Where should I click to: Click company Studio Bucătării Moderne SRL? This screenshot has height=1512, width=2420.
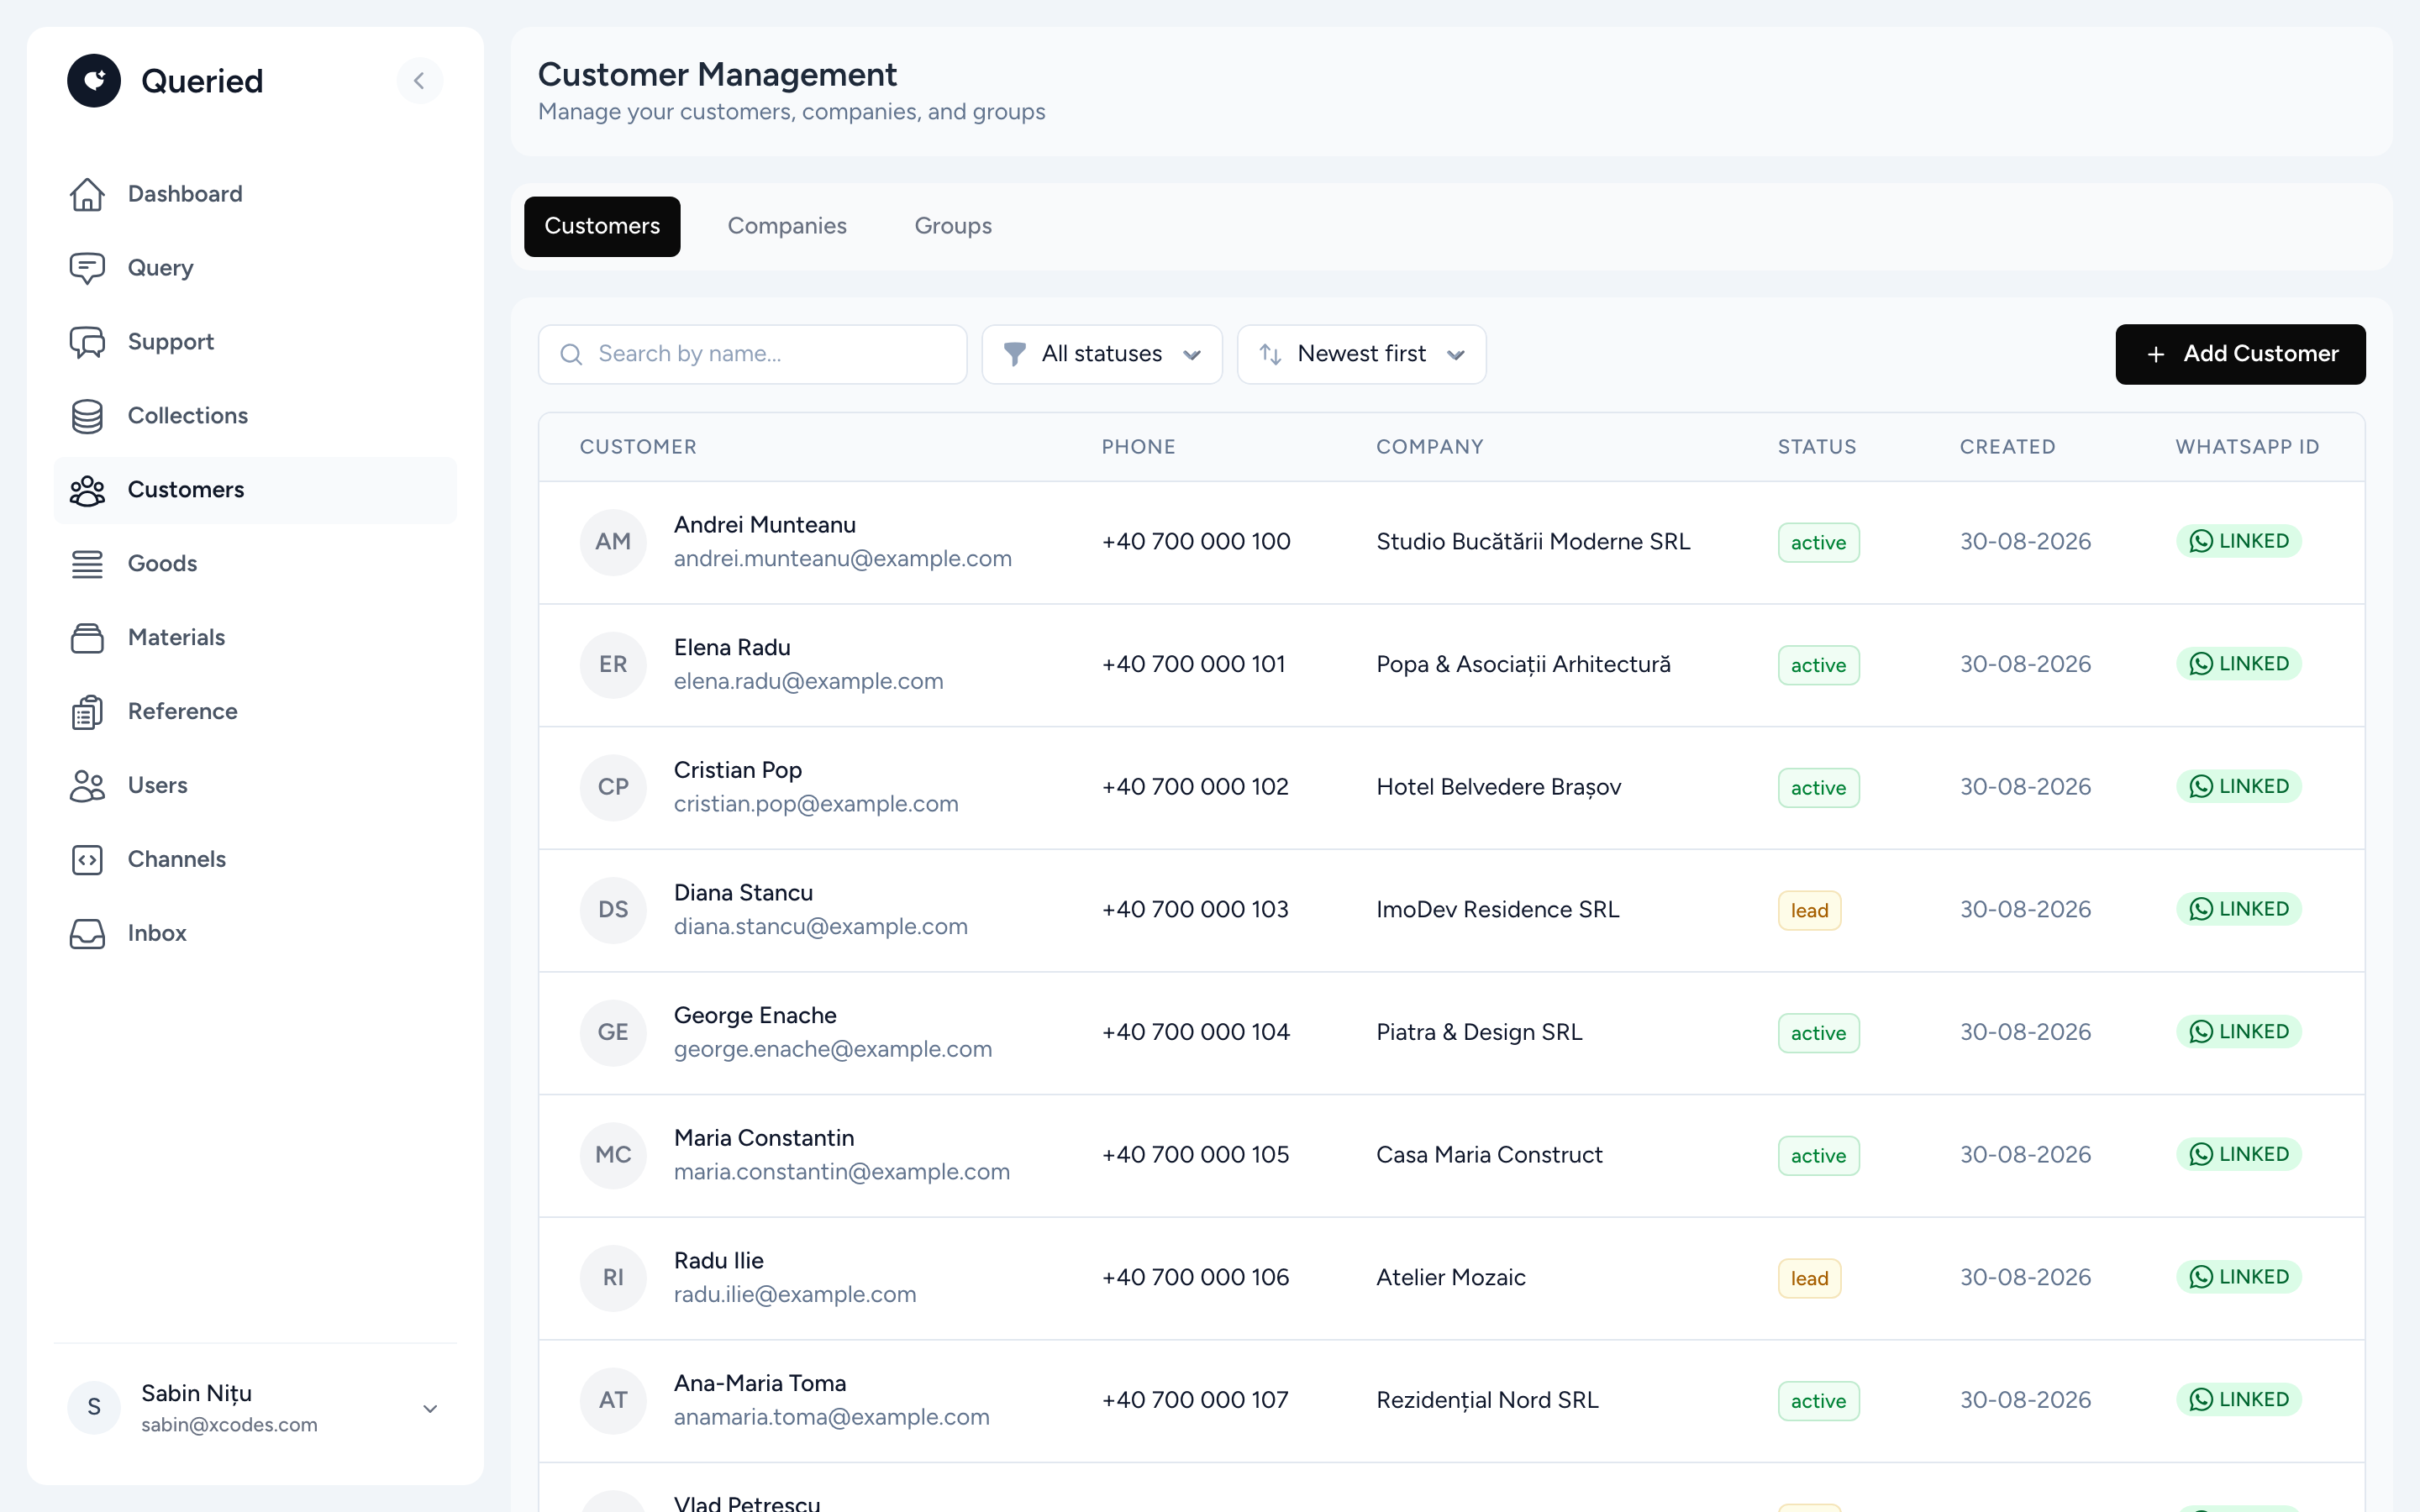point(1533,542)
